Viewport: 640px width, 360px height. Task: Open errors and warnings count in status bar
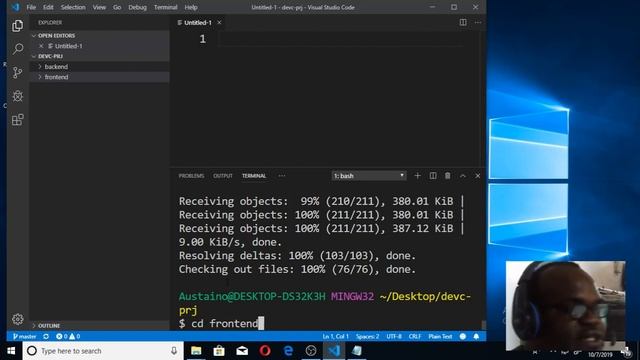tap(68, 336)
